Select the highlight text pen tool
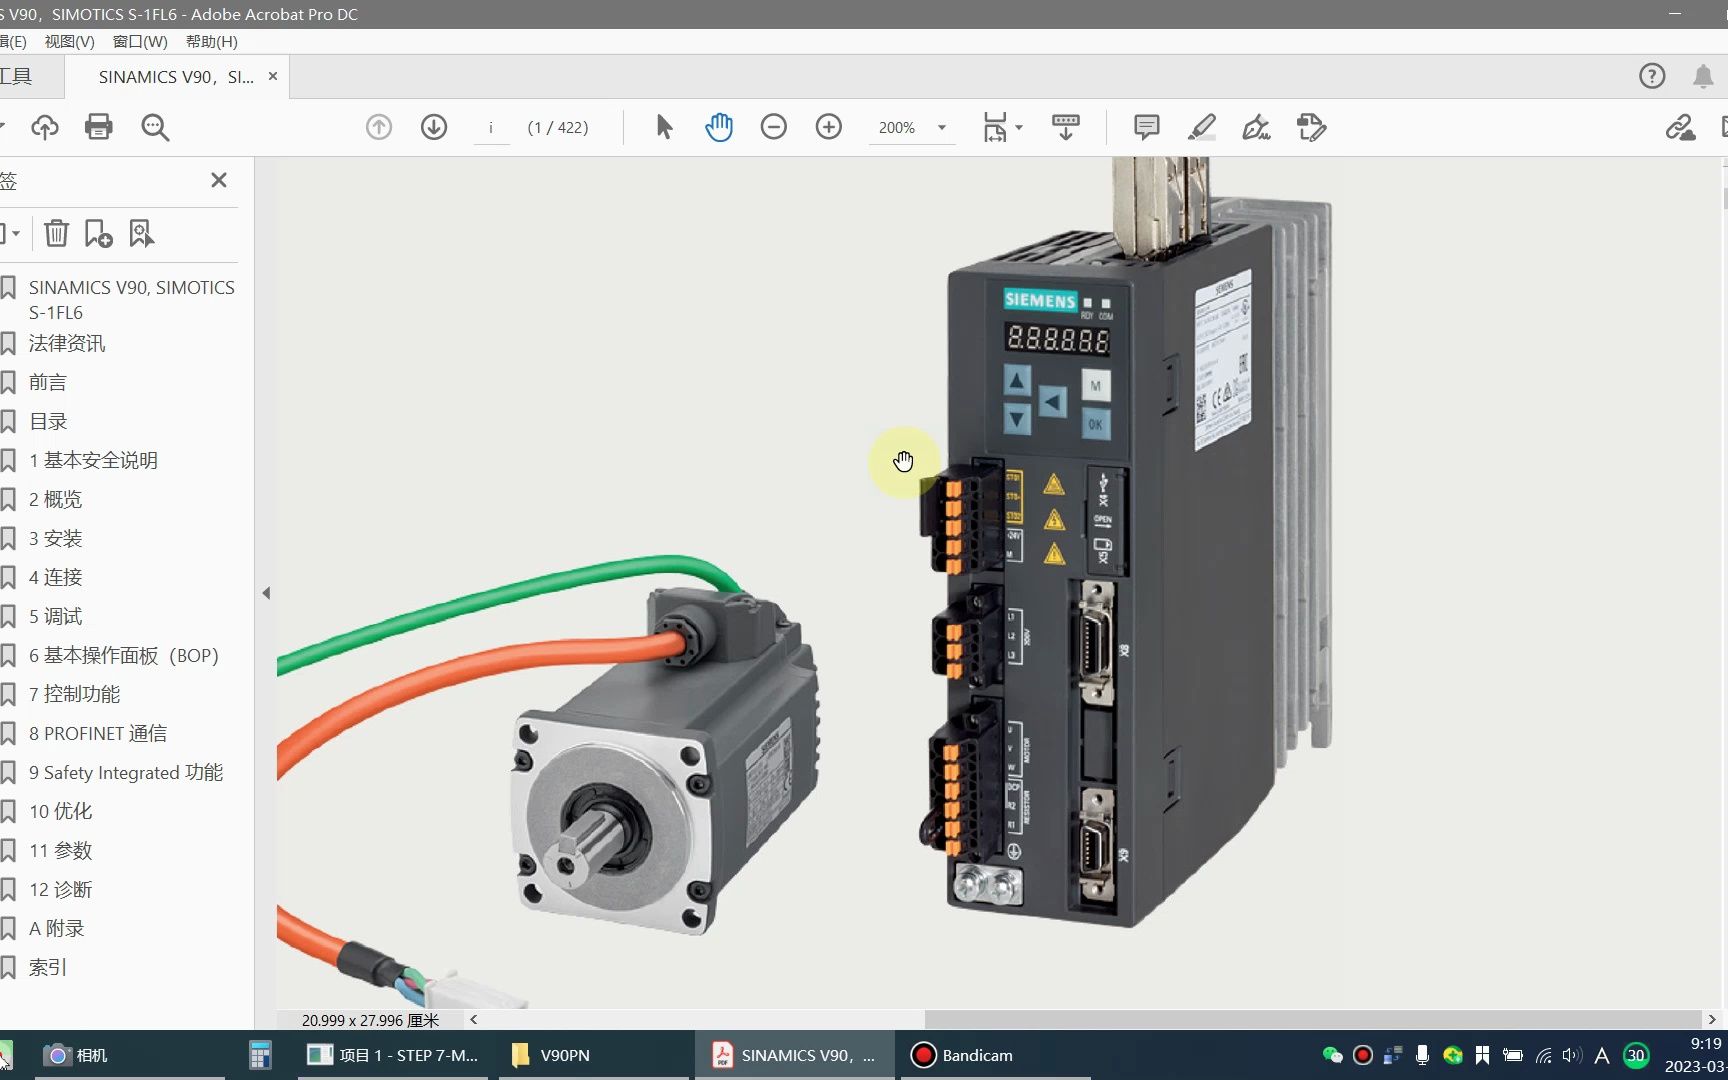This screenshot has width=1728, height=1080. (1202, 127)
